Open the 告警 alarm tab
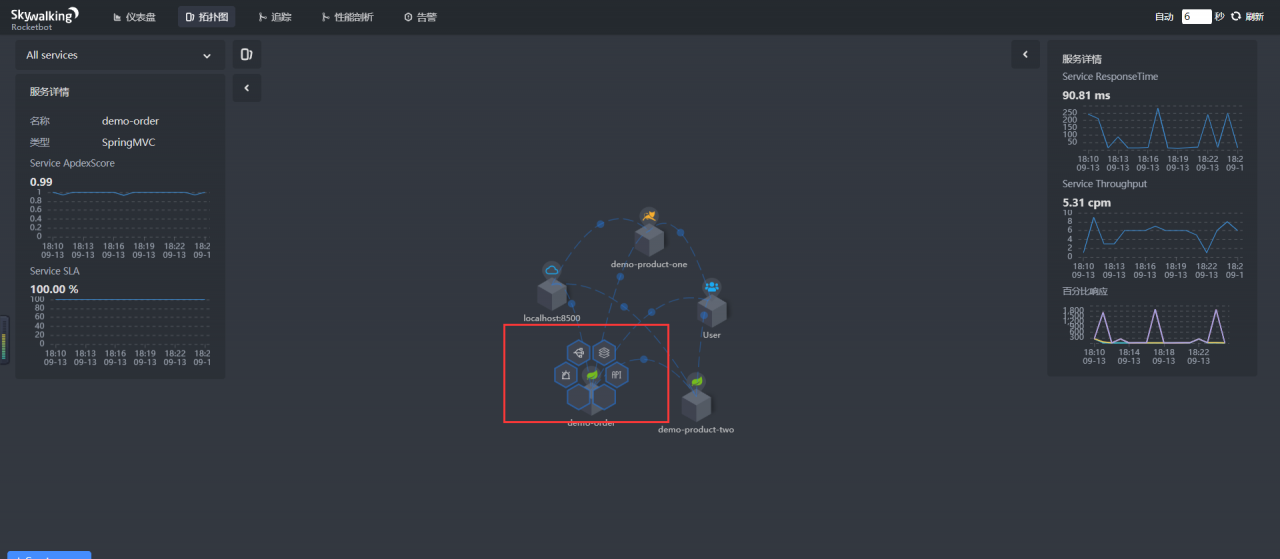1280x559 pixels. [x=420, y=17]
